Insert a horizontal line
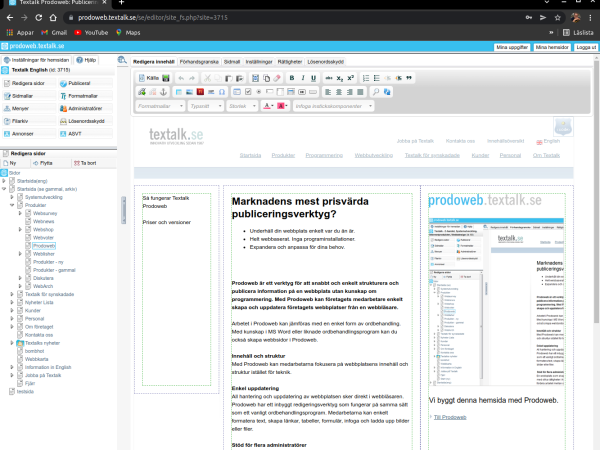Image resolution: width=600 pixels, height=450 pixels. point(211,92)
